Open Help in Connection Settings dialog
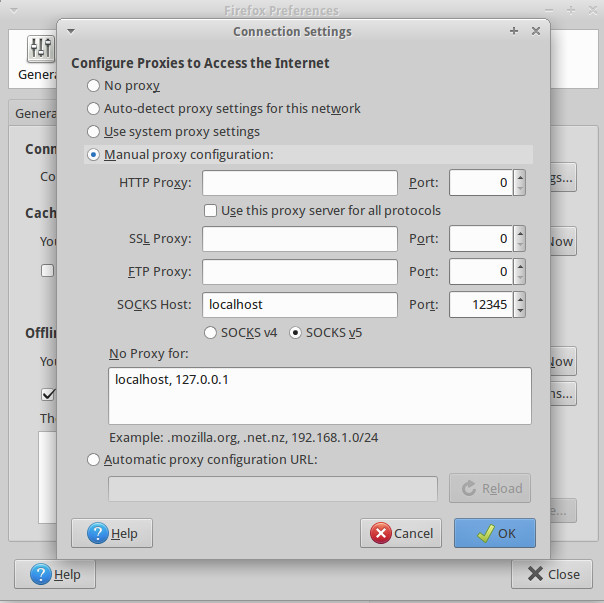The image size is (604, 603). tap(112, 533)
